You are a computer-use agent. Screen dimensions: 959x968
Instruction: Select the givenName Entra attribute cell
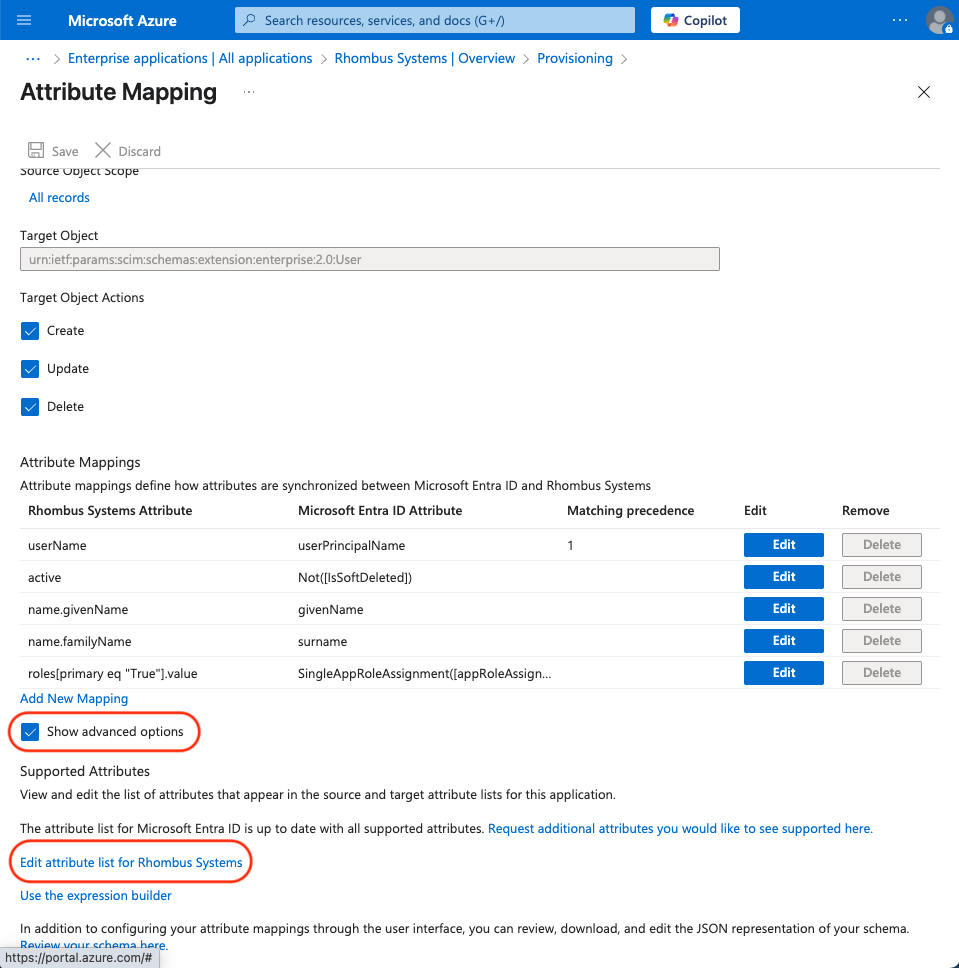click(x=330, y=610)
